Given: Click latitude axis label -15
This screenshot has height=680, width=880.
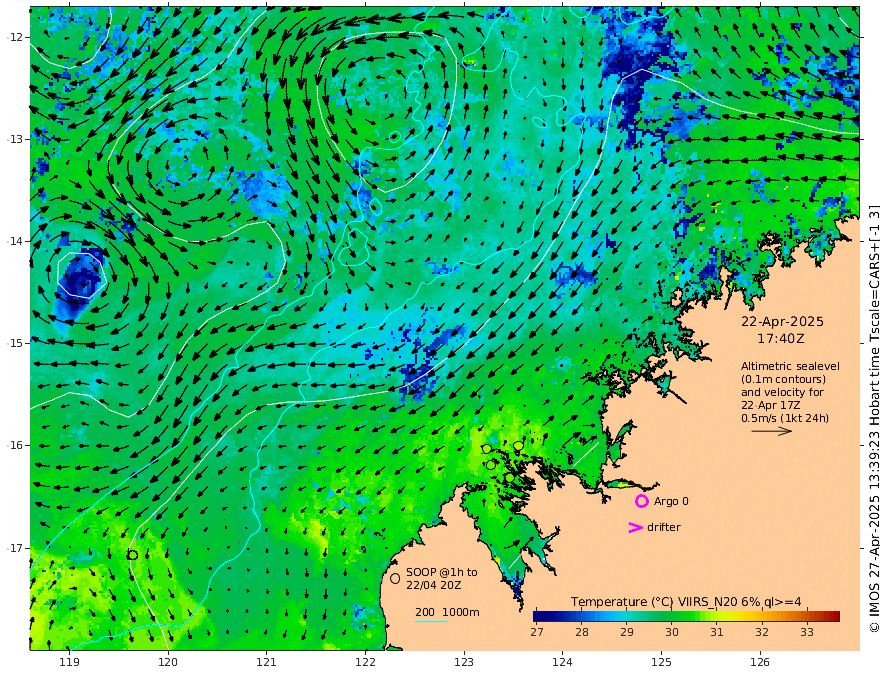Looking at the screenshot, I should pos(13,343).
